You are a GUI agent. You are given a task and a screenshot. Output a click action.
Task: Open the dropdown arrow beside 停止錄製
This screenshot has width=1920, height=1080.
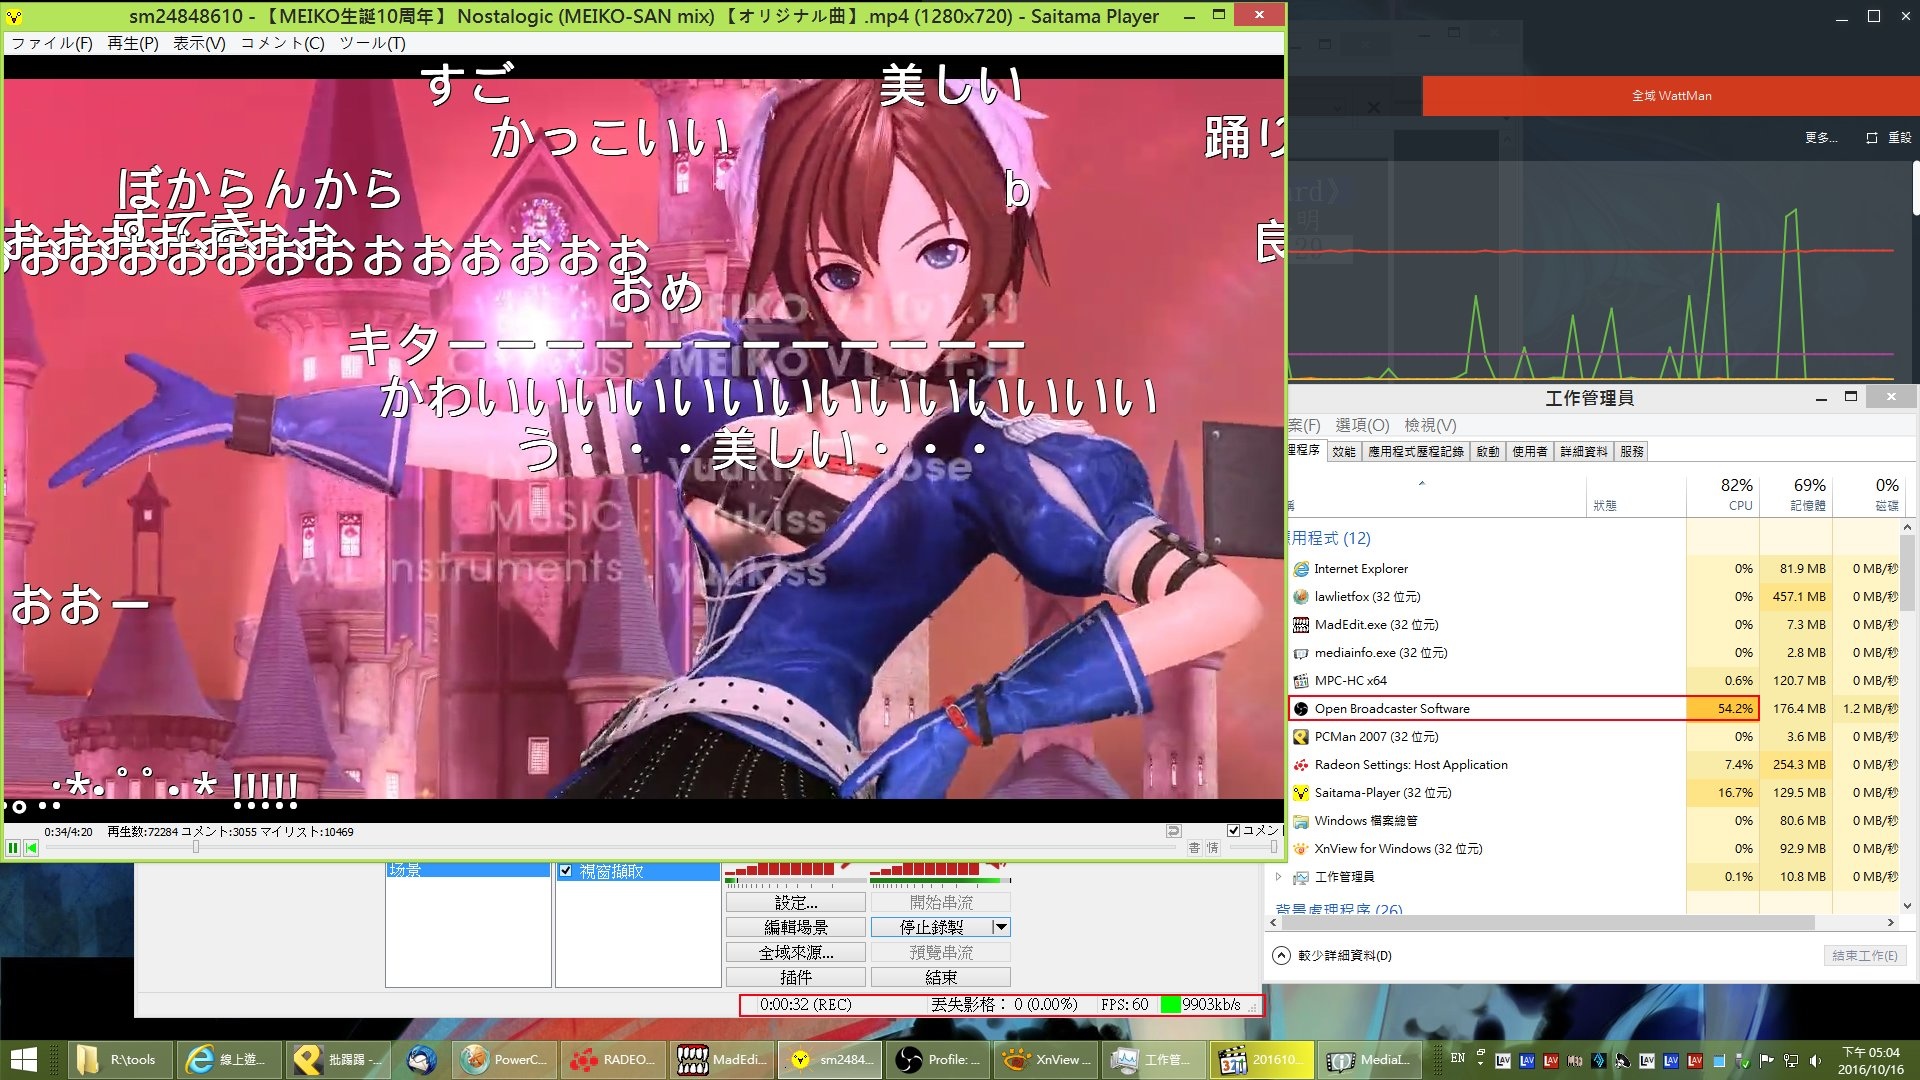coord(1000,928)
